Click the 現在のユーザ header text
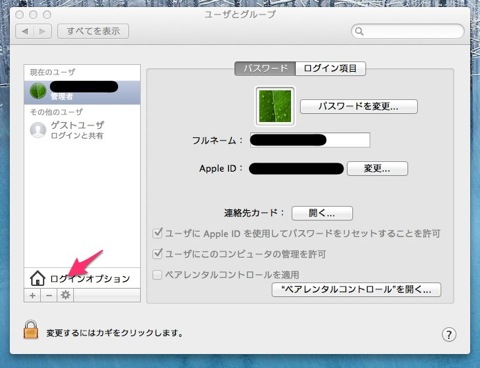Screen dimensions: 480x368 coord(53,72)
